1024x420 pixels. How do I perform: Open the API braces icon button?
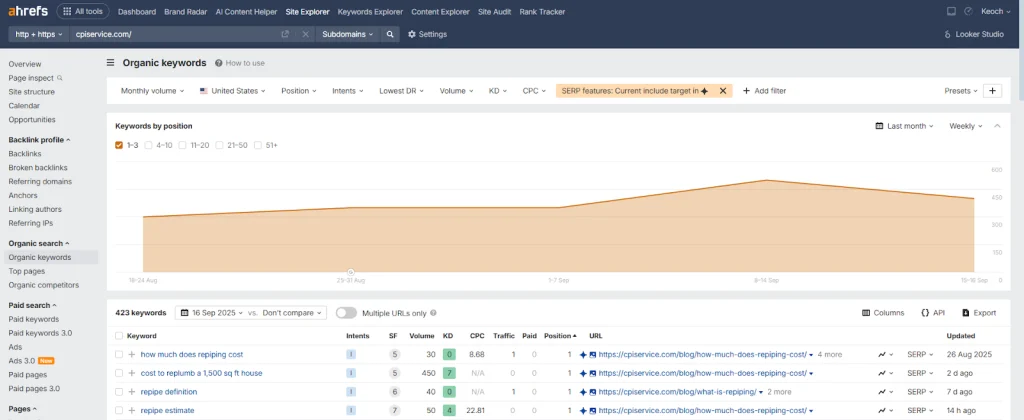[932, 312]
